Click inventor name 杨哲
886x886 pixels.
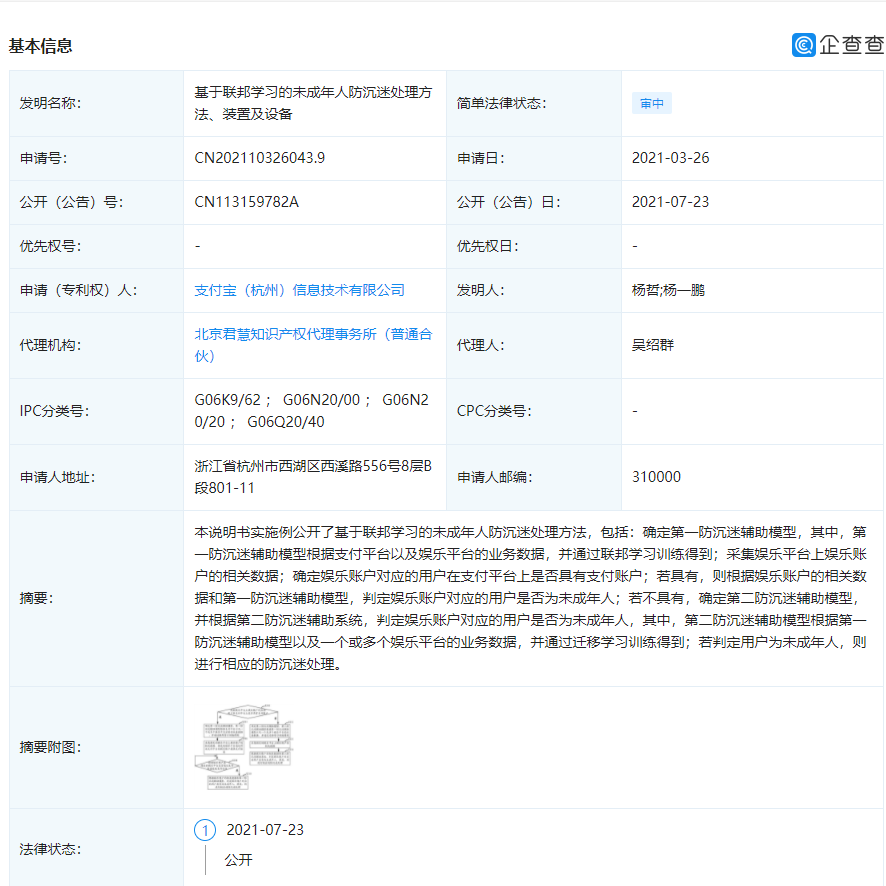[x=645, y=289]
